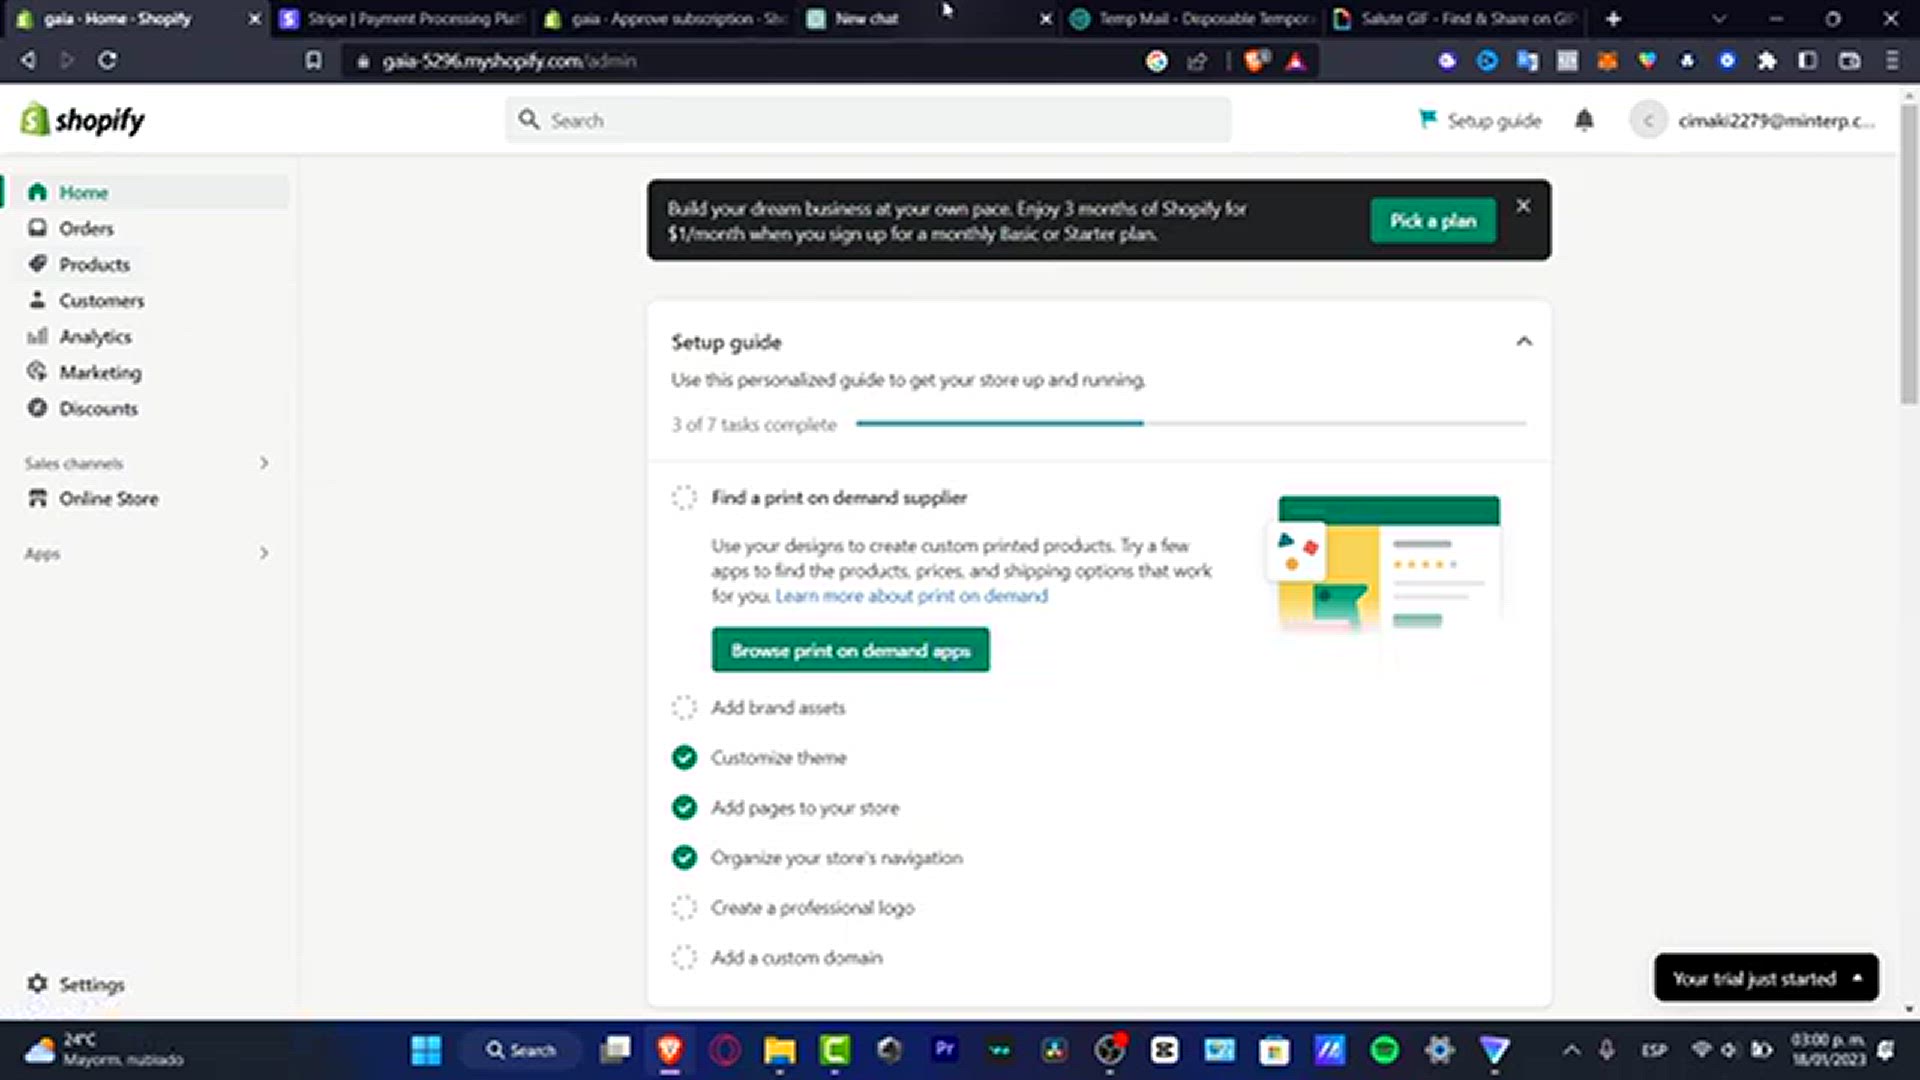Screen dimensions: 1920x1080
Task: Expand the Apps section arrow
Action: coord(264,553)
